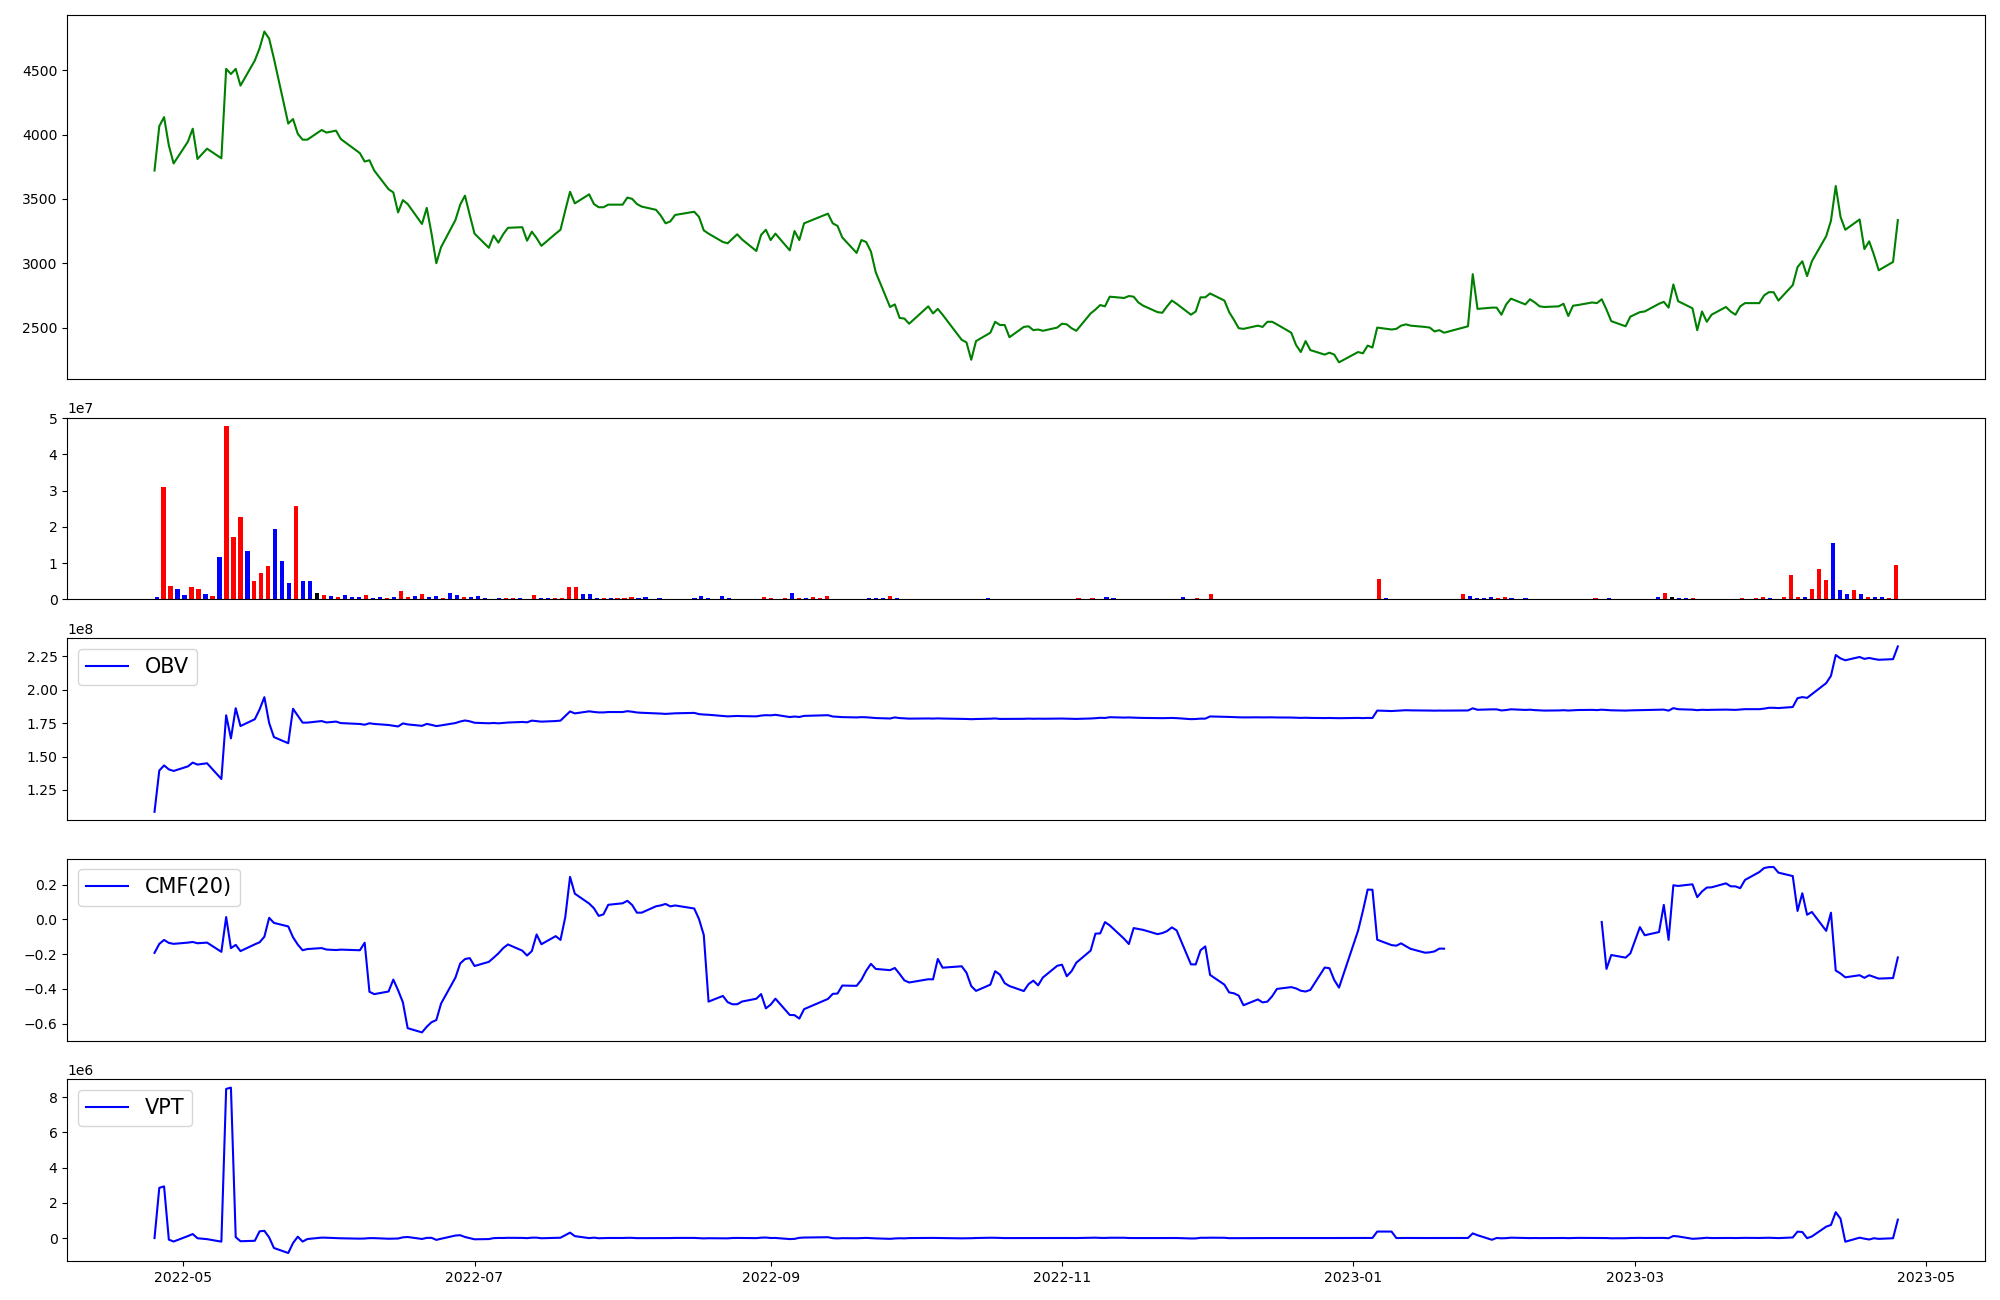Click the 1.50 OBV axis label
This screenshot has height=1300, width=2000.
44,757
